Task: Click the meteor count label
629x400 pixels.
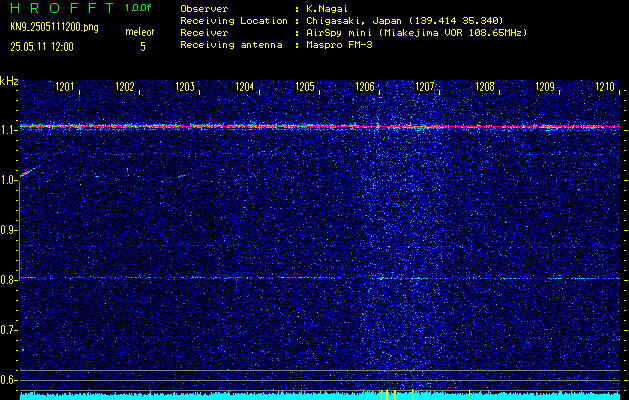Action: coord(140,32)
